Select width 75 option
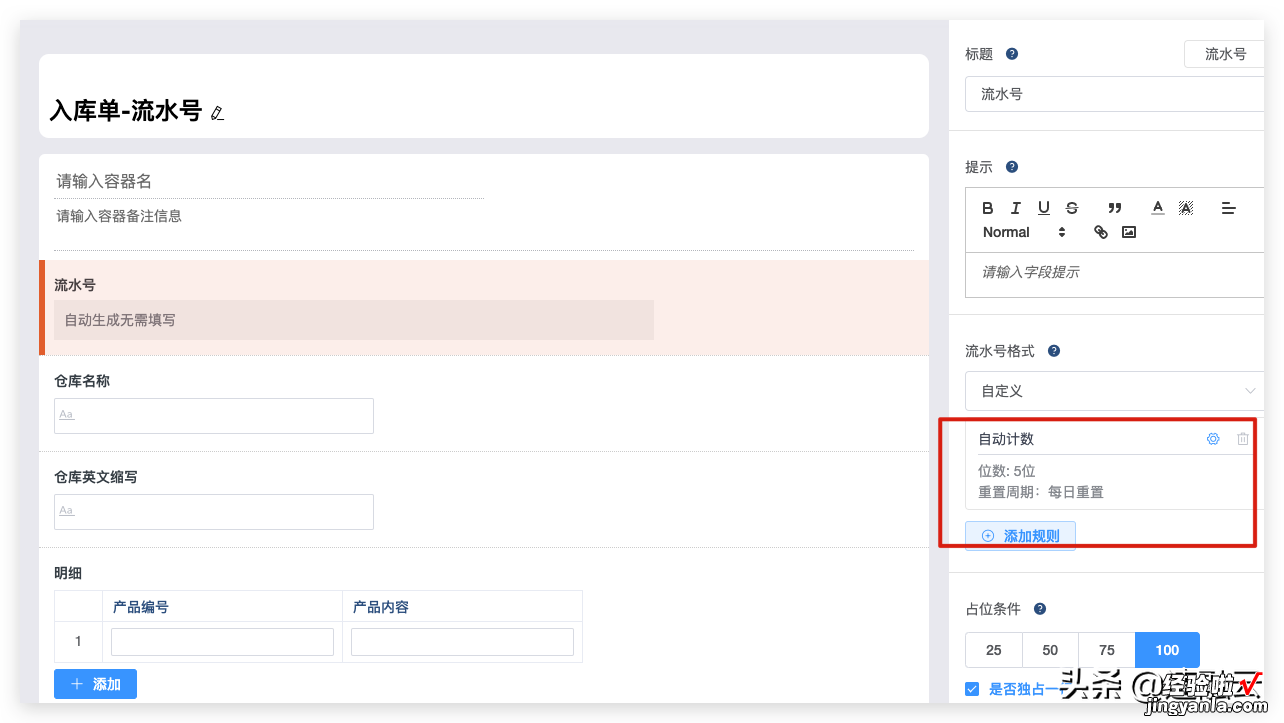Viewport: 1284px width, 723px height. click(x=1107, y=650)
